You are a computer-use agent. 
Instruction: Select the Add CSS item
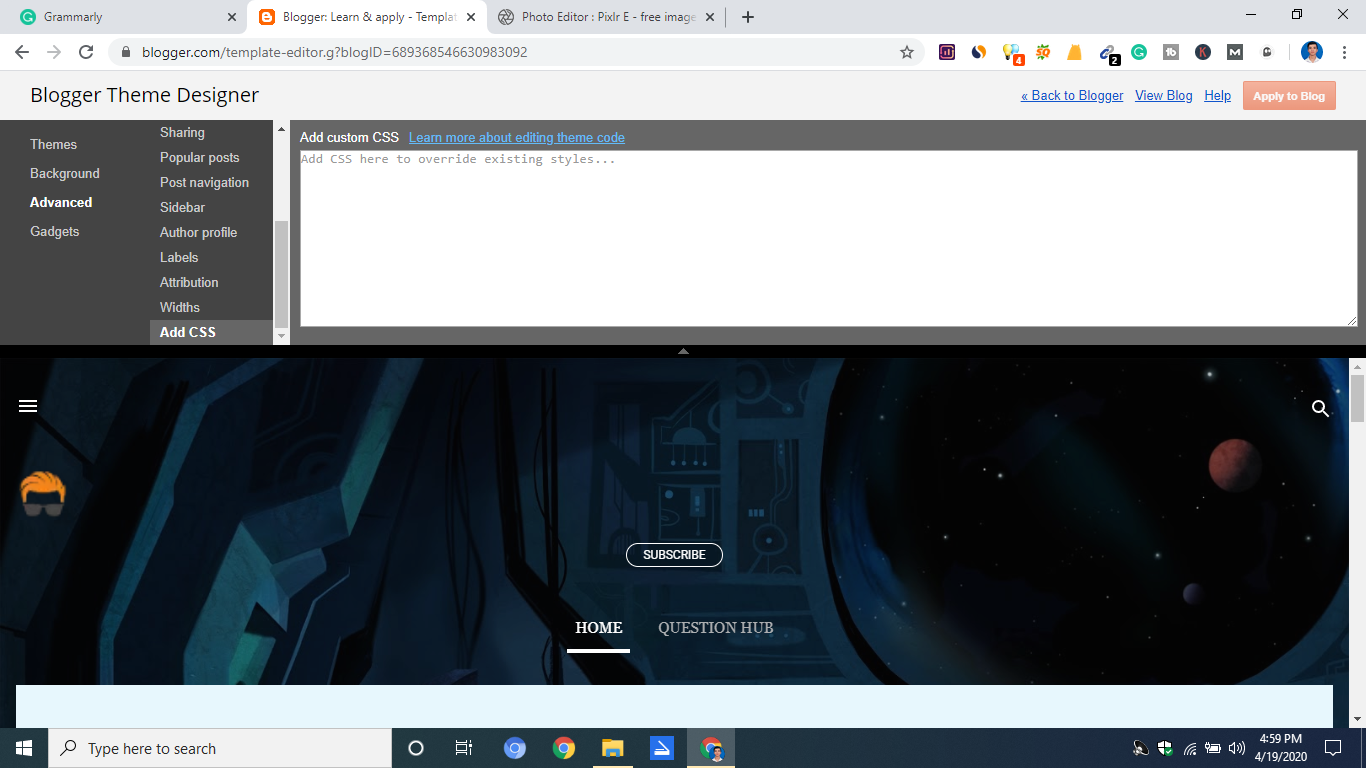coord(211,332)
